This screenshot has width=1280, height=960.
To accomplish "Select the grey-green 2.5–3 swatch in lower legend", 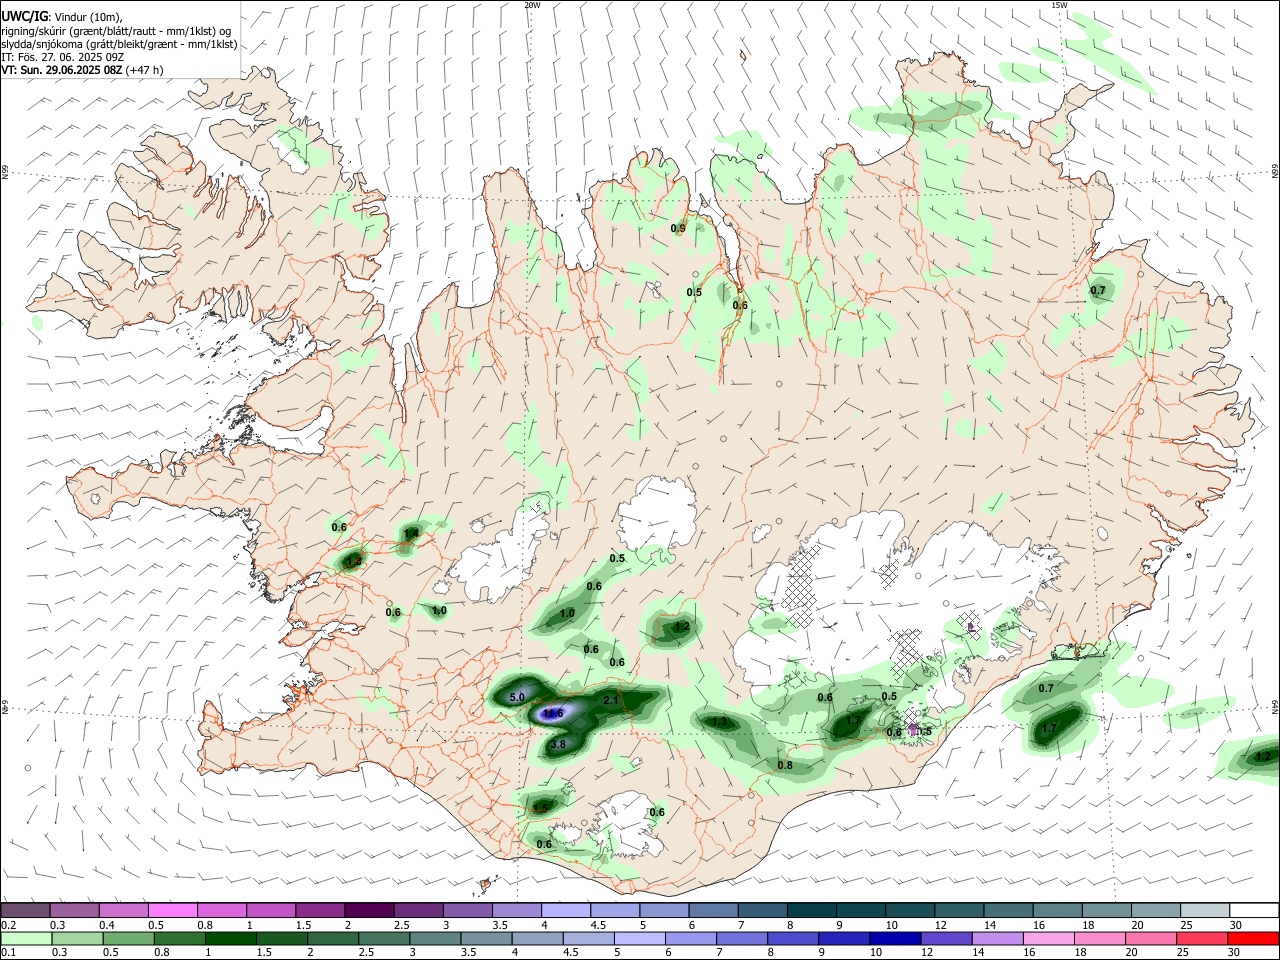I will click(384, 938).
